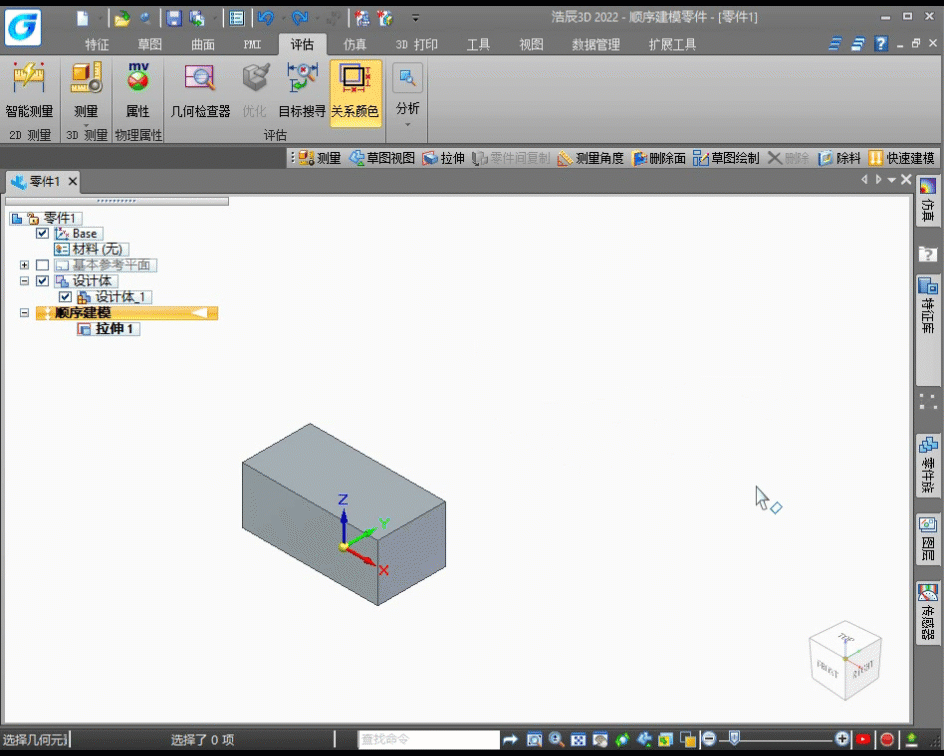Click the YouTube icon in status bar
Viewport: 944px width, 756px height.
(863, 739)
